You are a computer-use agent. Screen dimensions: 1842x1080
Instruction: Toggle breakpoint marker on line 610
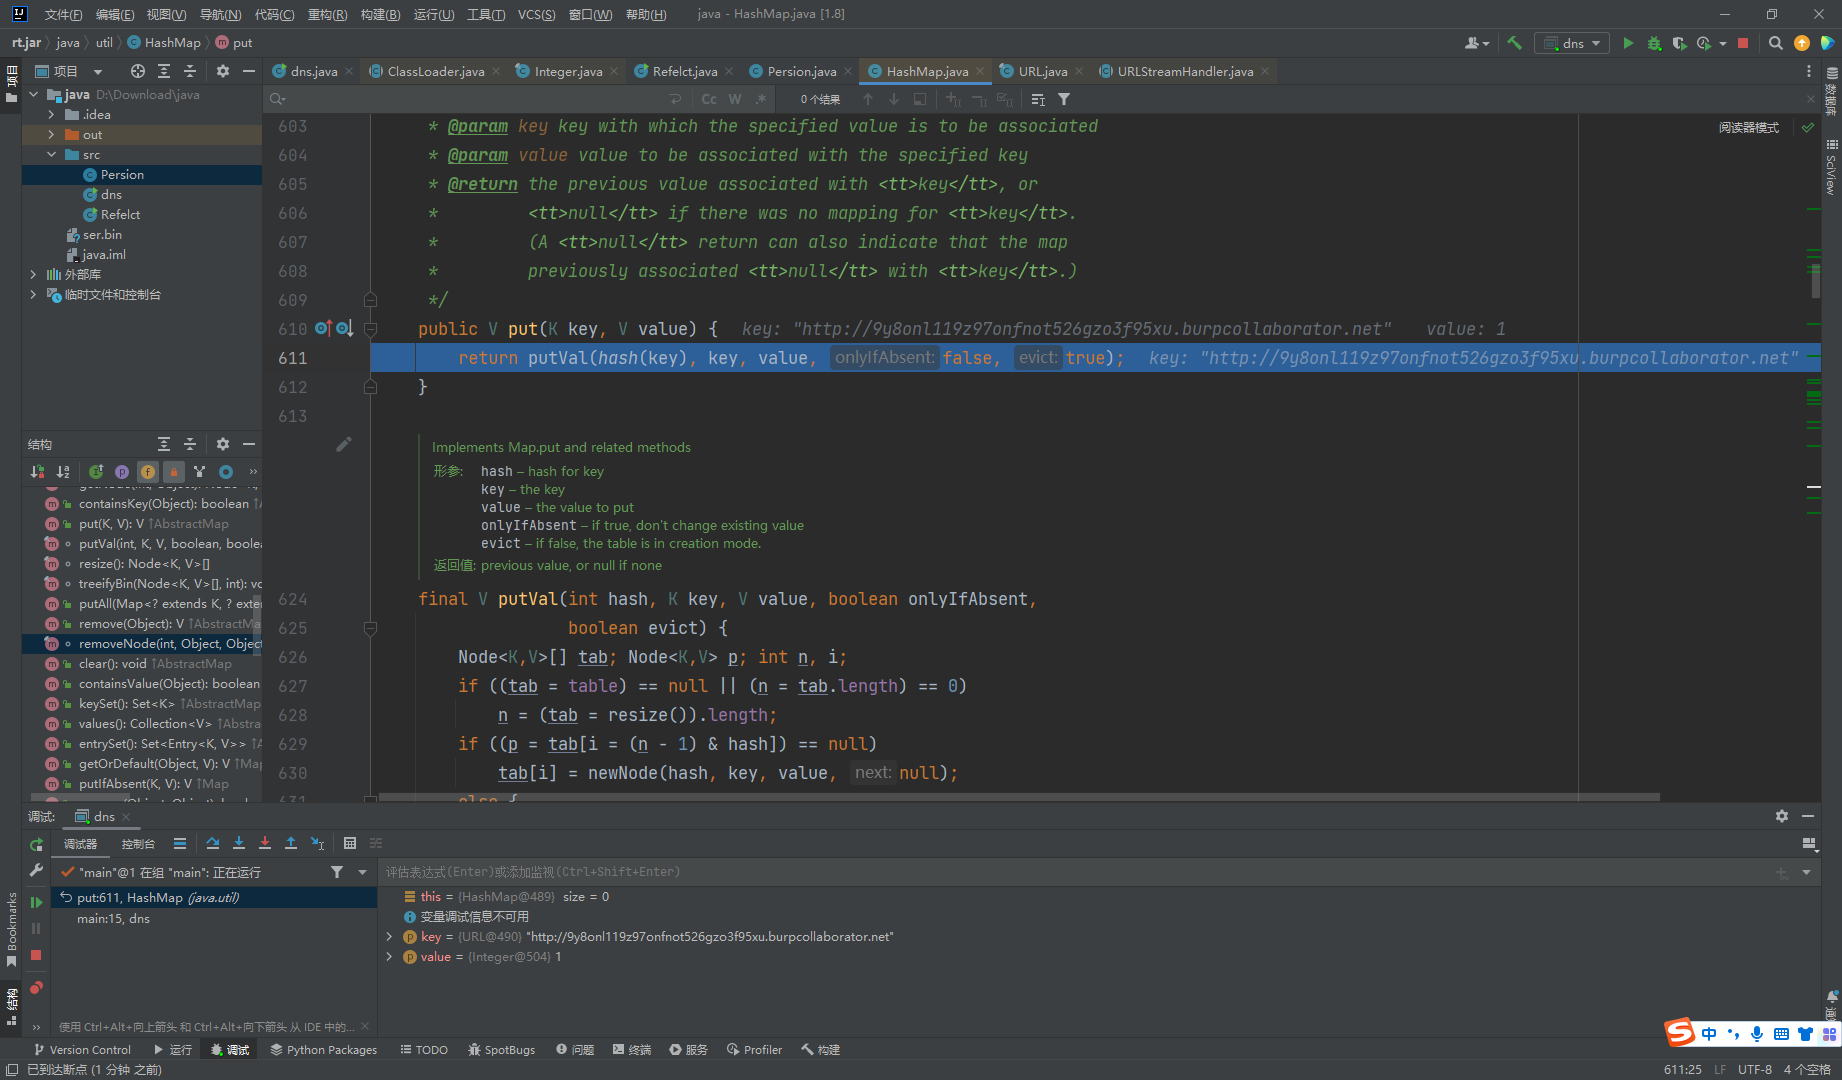tap(323, 328)
